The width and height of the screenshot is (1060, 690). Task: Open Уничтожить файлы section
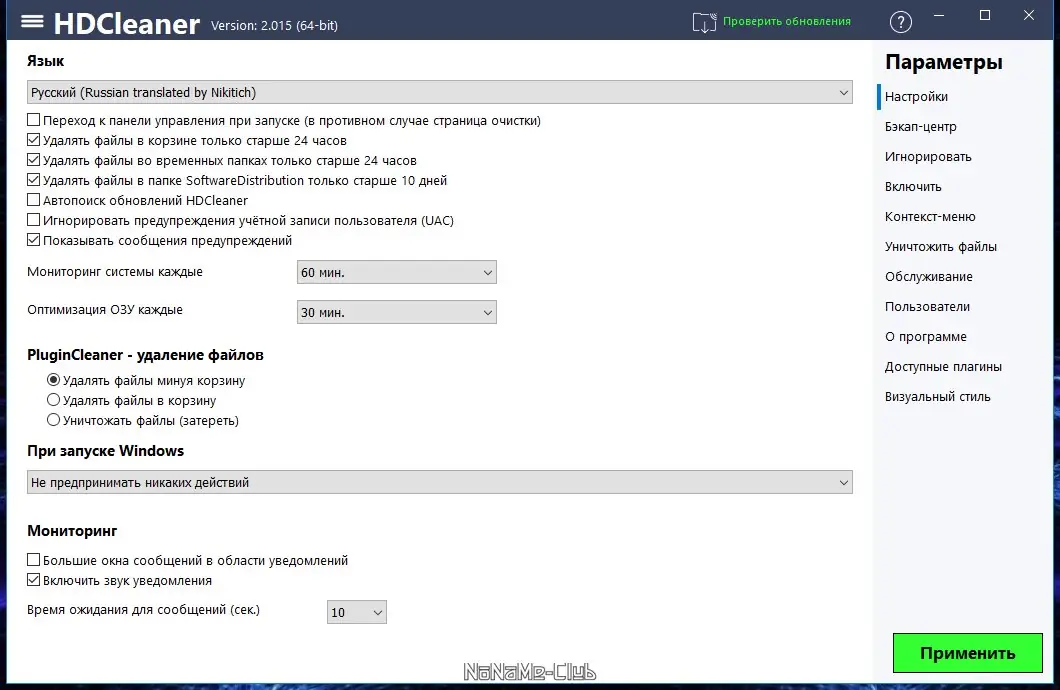(941, 247)
